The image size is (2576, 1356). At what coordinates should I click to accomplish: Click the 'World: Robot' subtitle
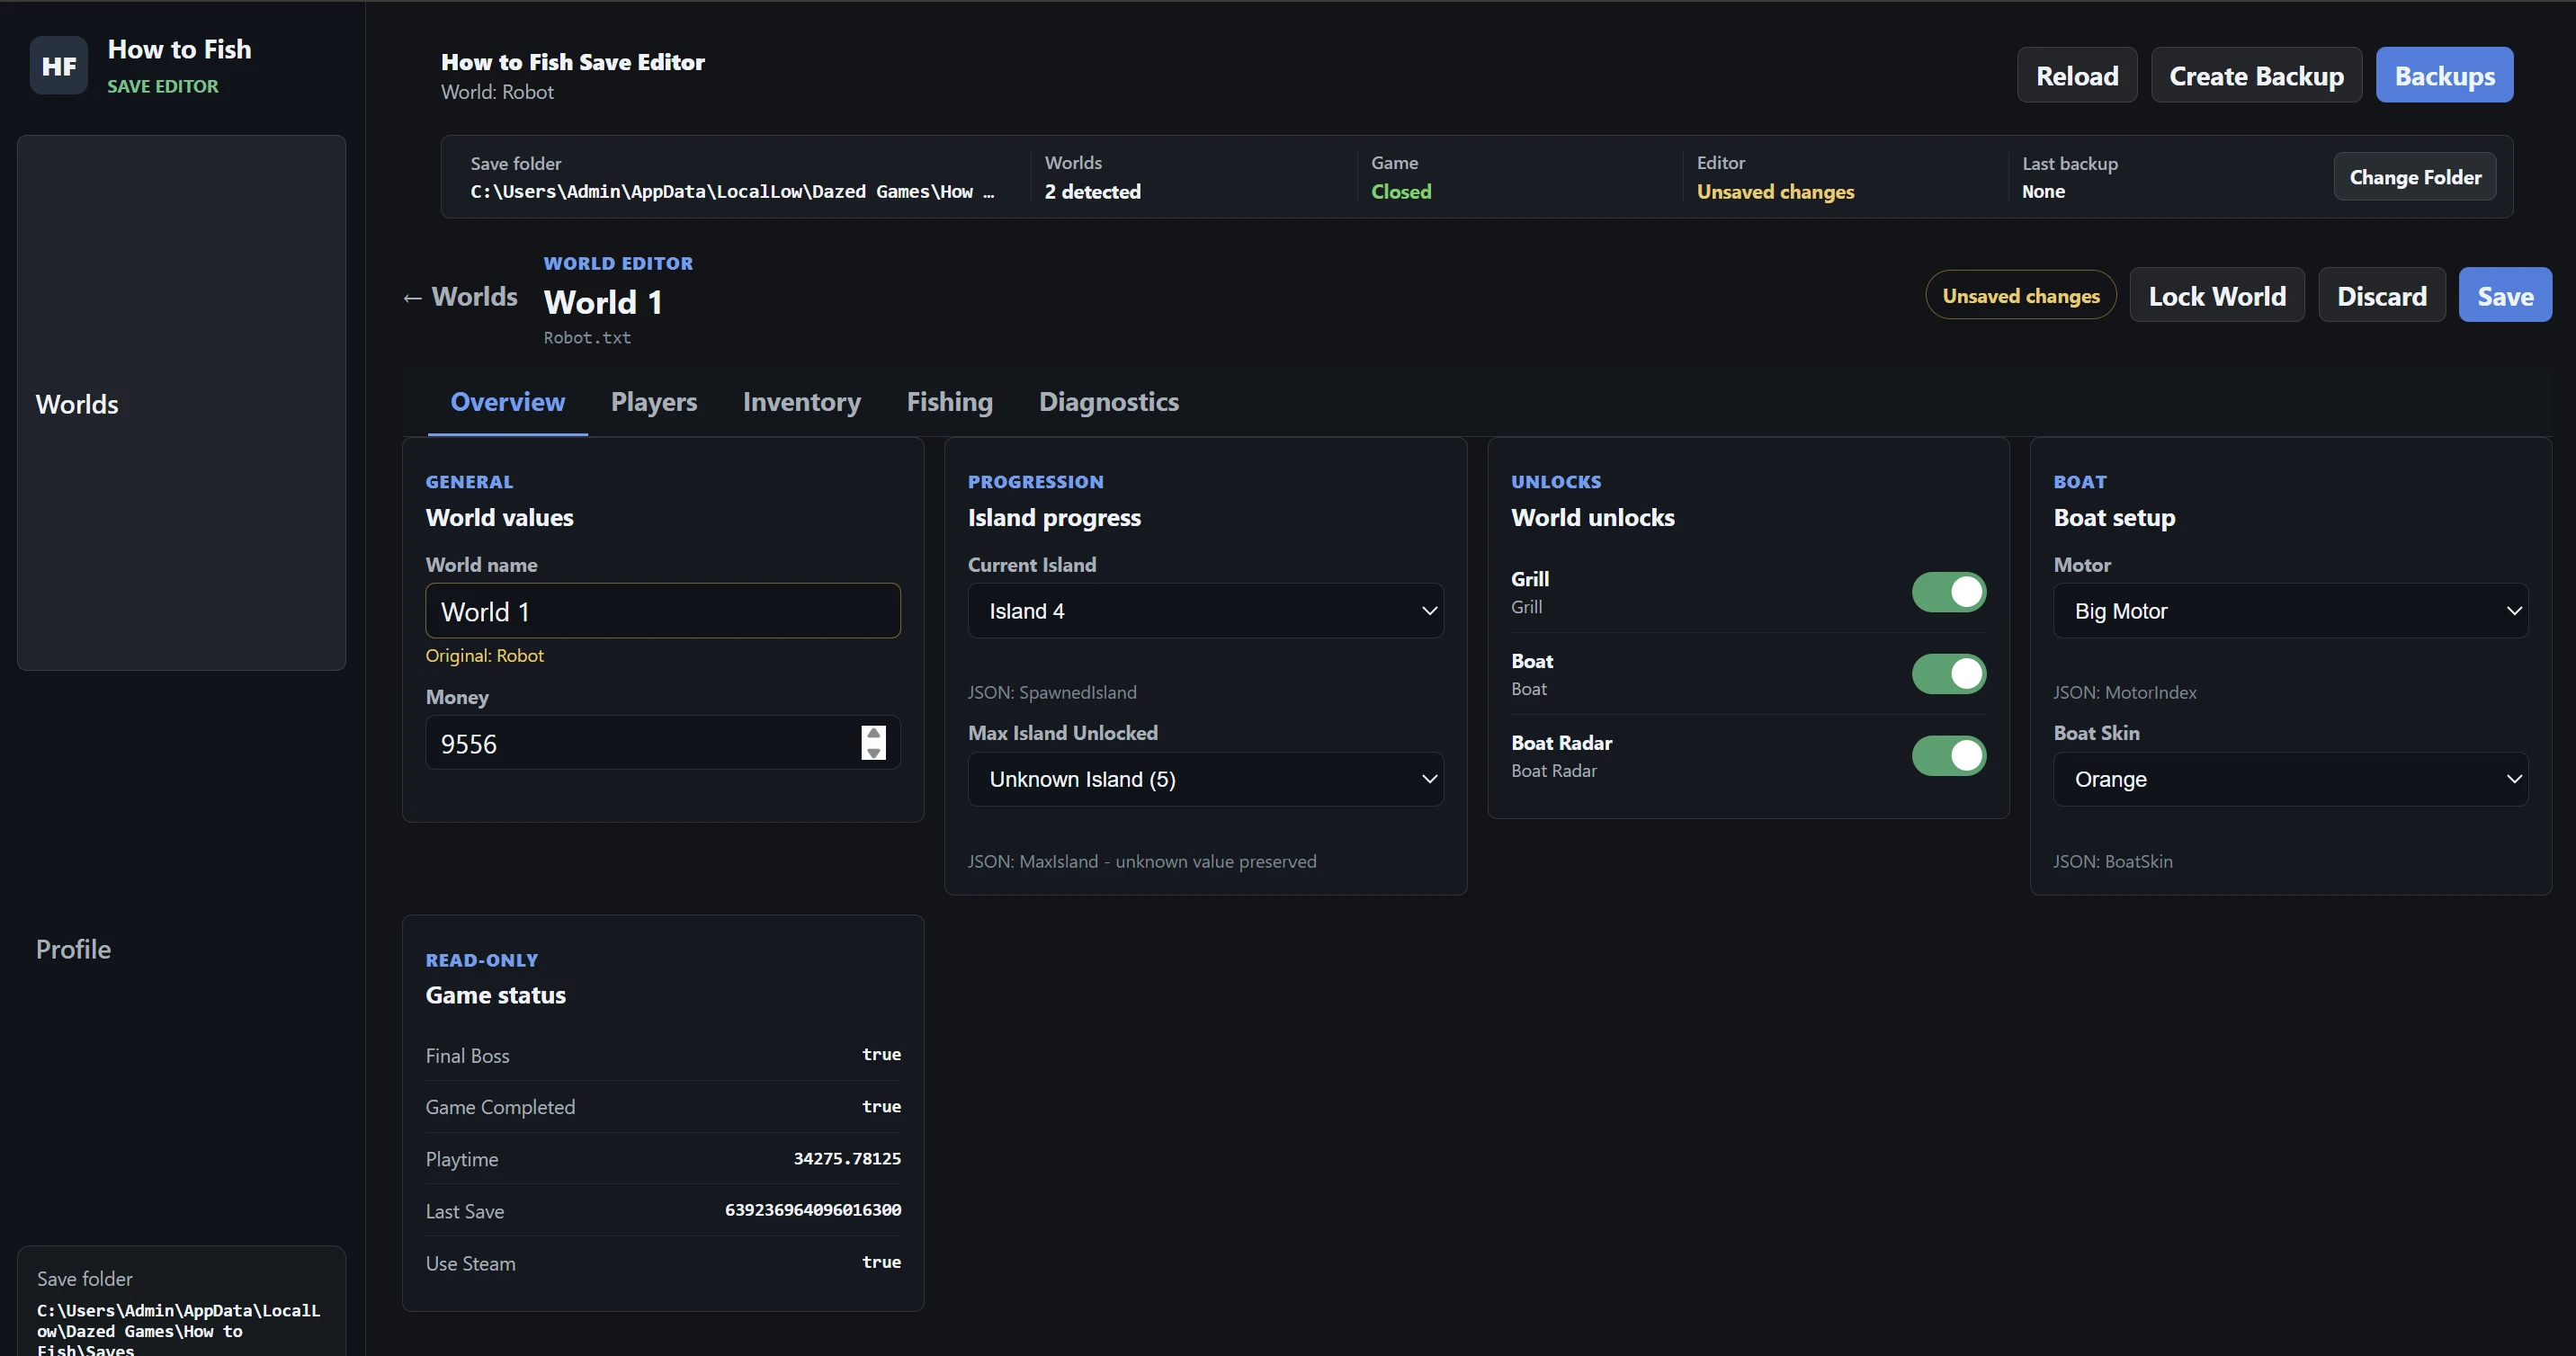pyautogui.click(x=497, y=92)
